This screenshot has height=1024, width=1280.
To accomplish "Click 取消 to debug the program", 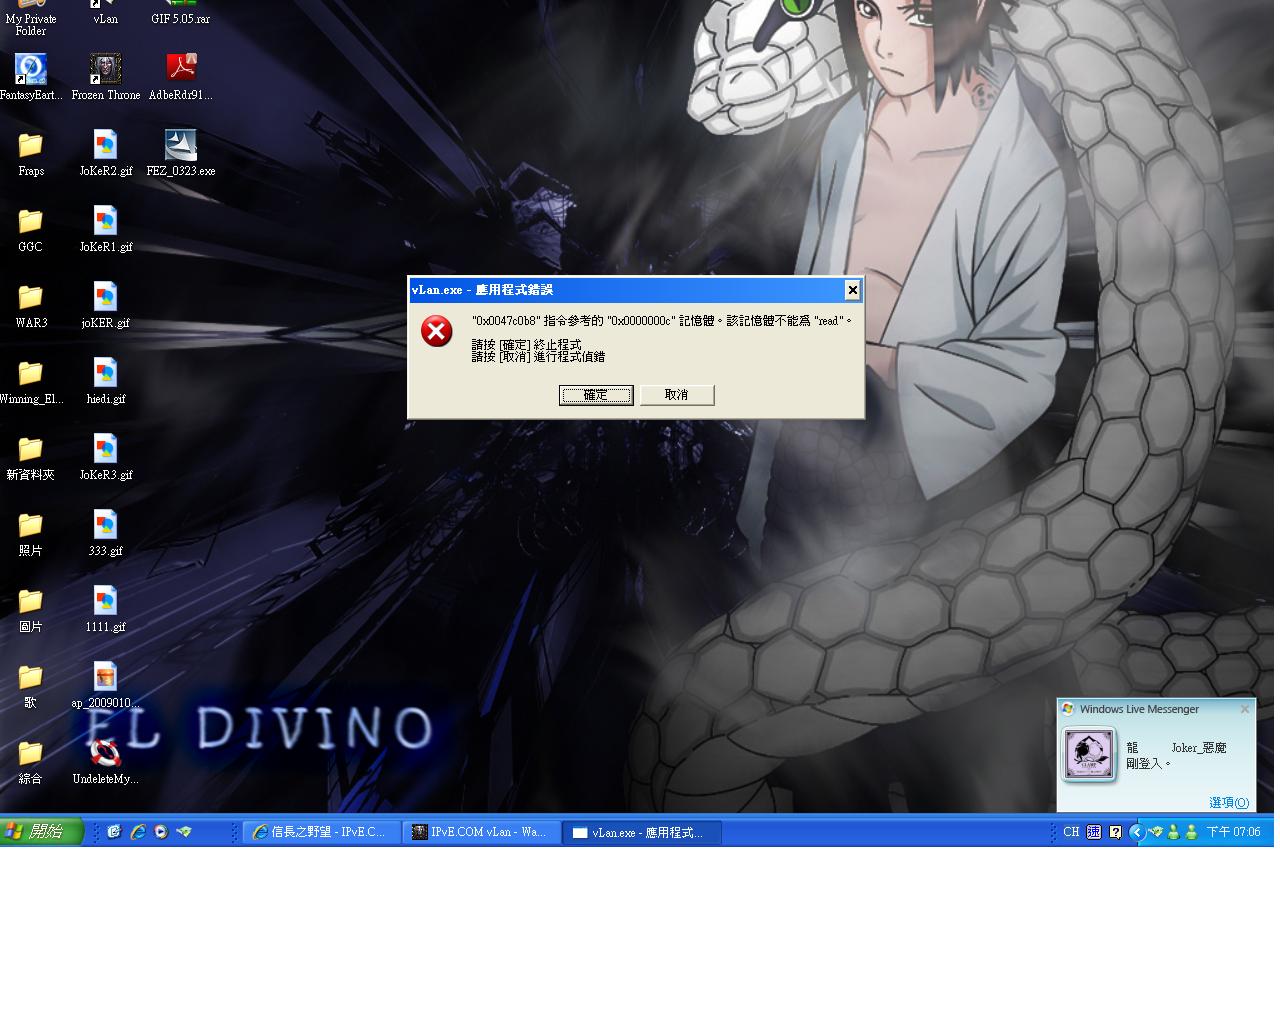I will tap(677, 395).
